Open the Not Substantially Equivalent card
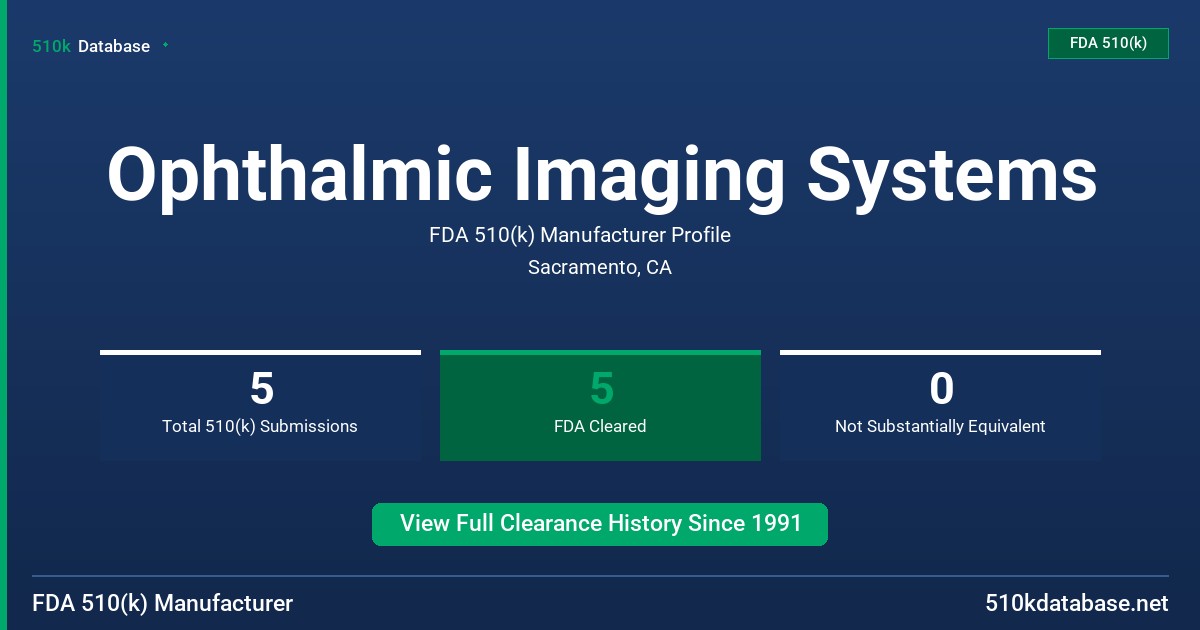The height and width of the screenshot is (630, 1200). [940, 405]
